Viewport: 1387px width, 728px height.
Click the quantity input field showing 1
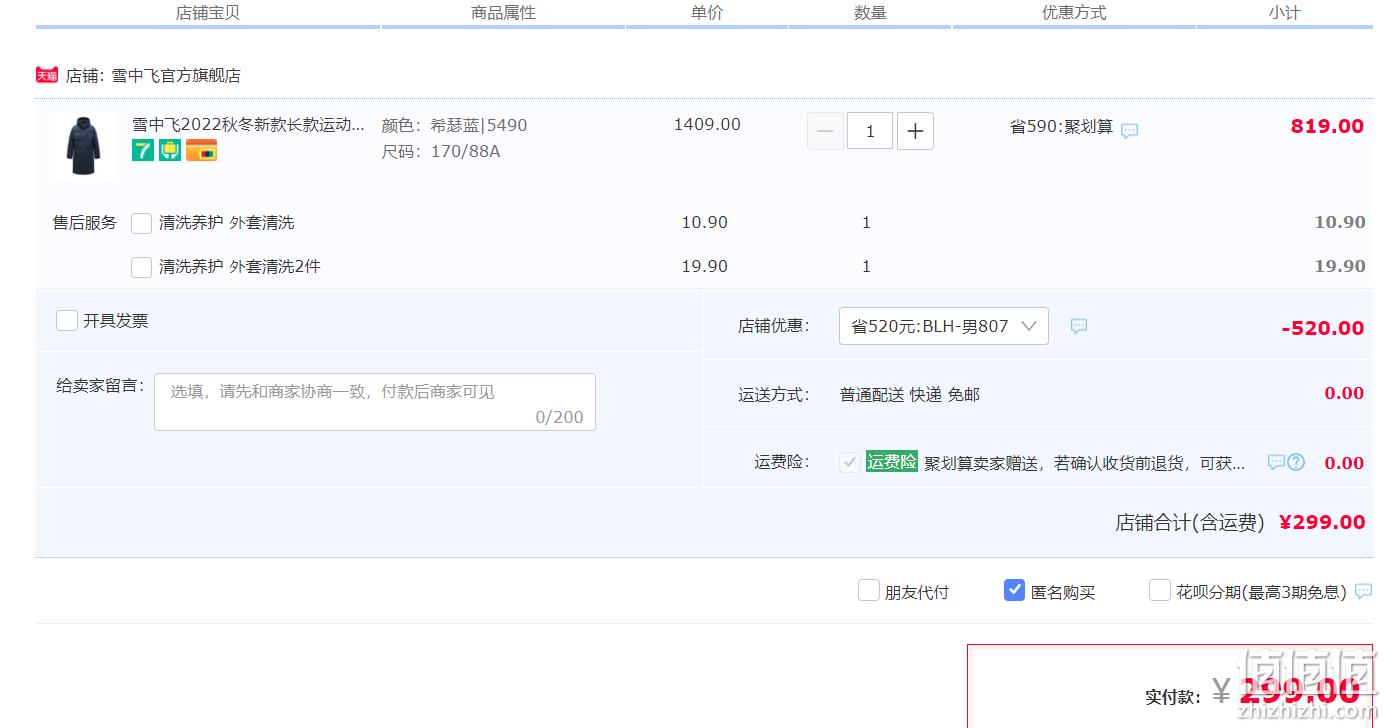click(x=870, y=131)
